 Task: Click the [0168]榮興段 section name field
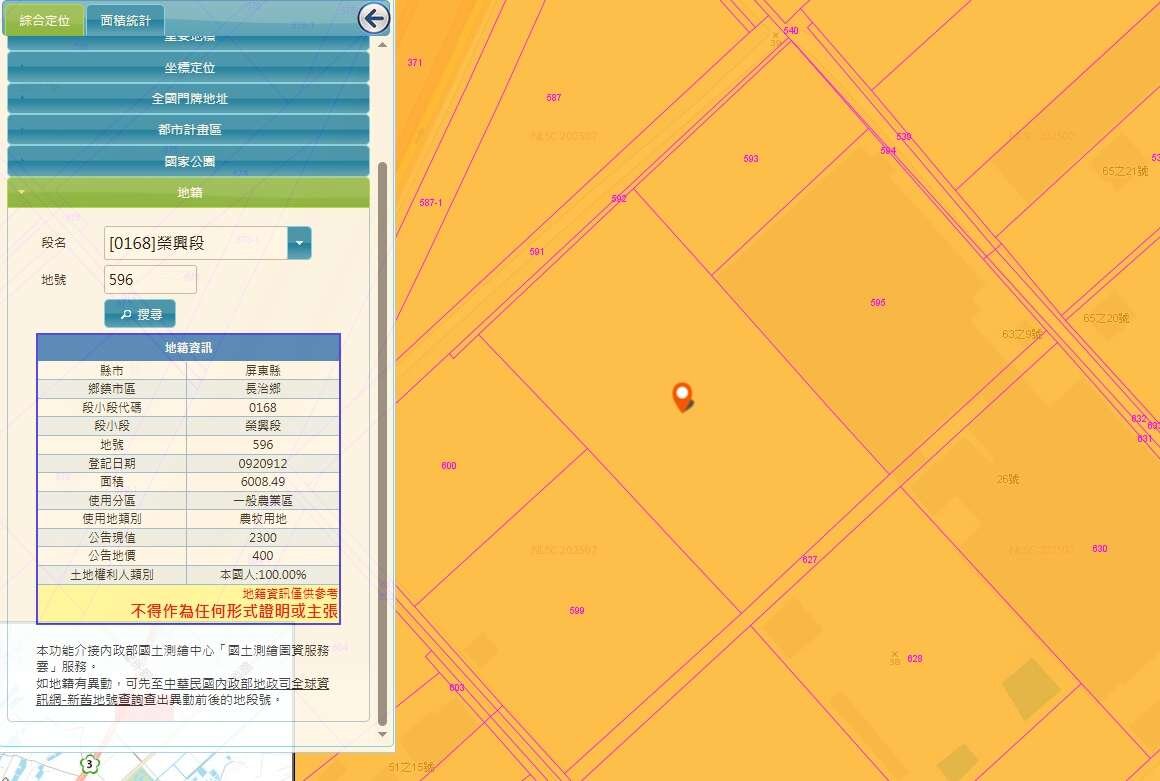click(195, 243)
